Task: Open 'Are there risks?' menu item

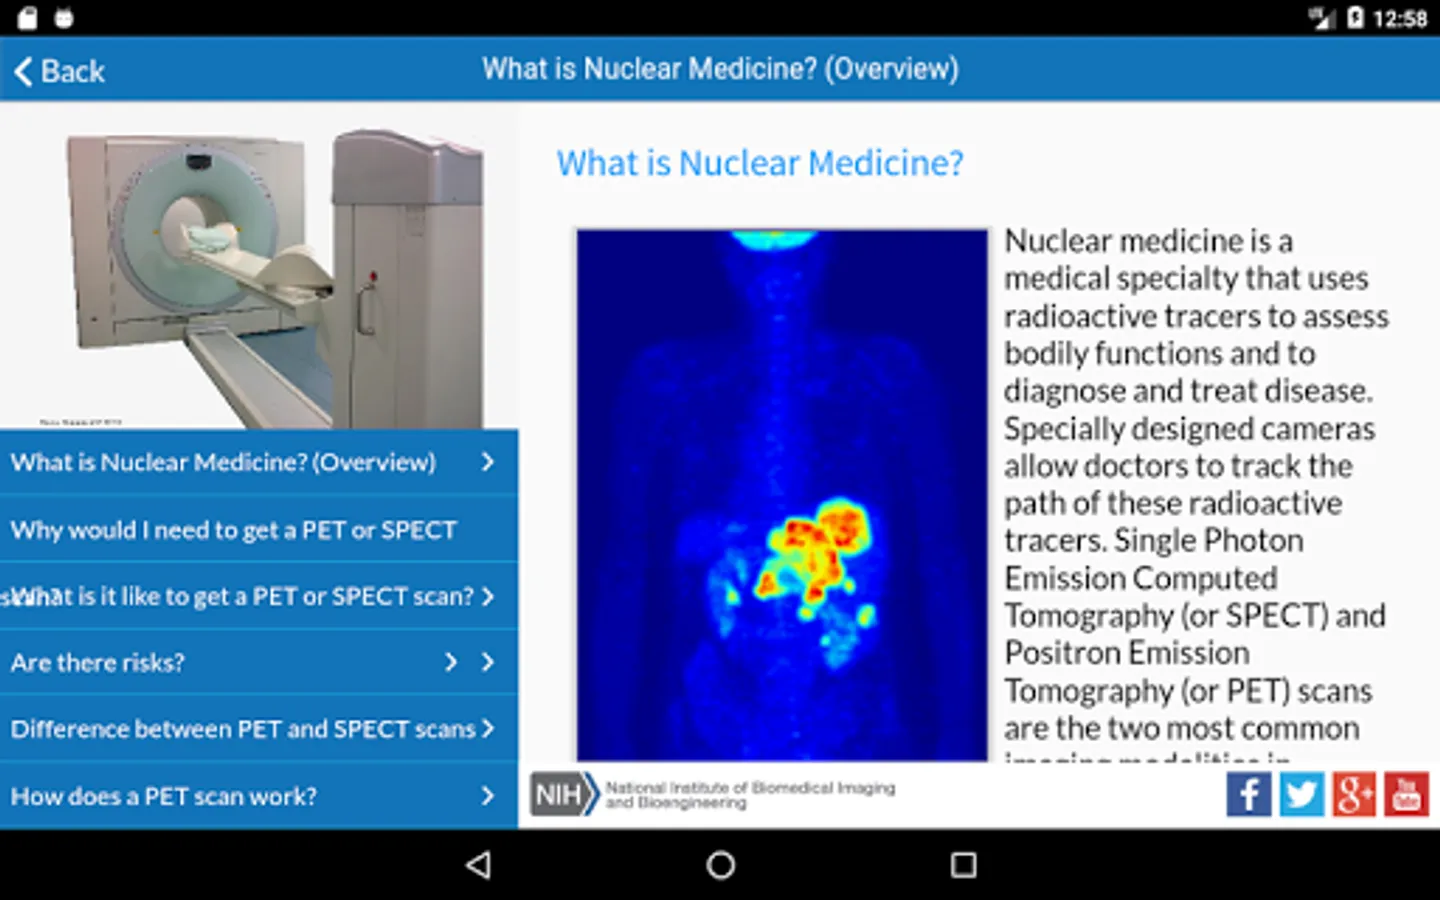Action: coord(259,662)
